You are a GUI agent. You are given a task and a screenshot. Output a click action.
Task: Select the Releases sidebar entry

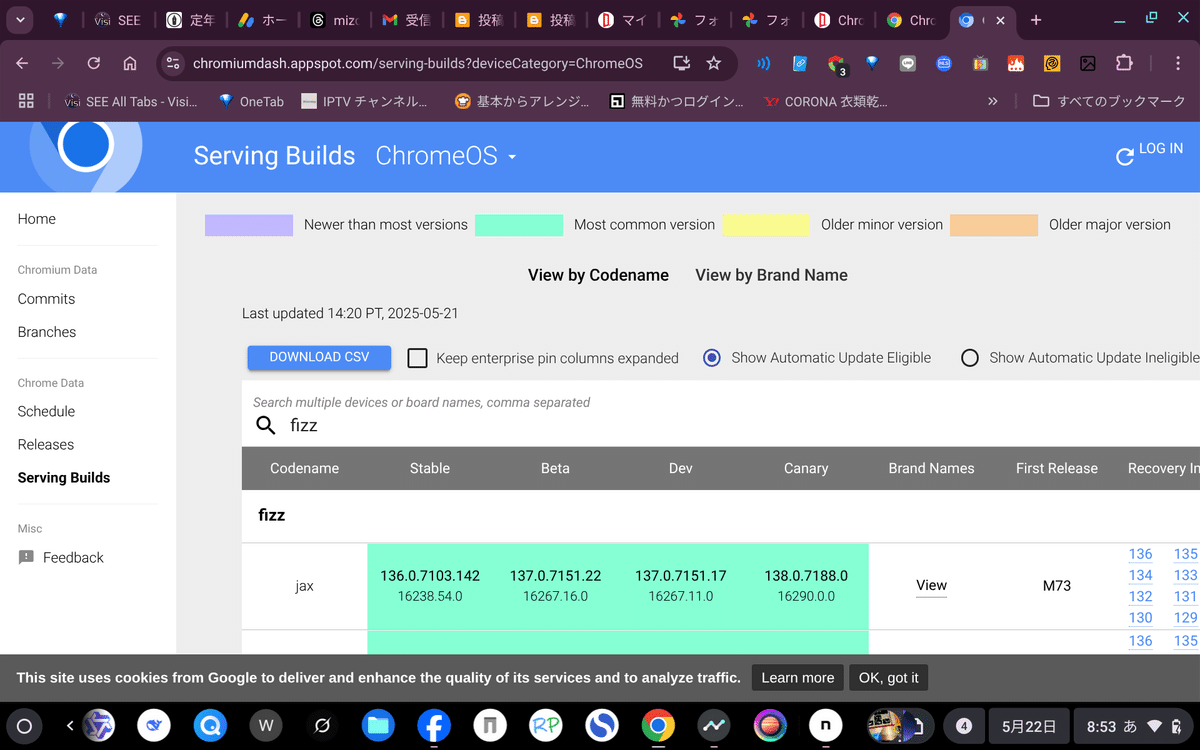[46, 444]
